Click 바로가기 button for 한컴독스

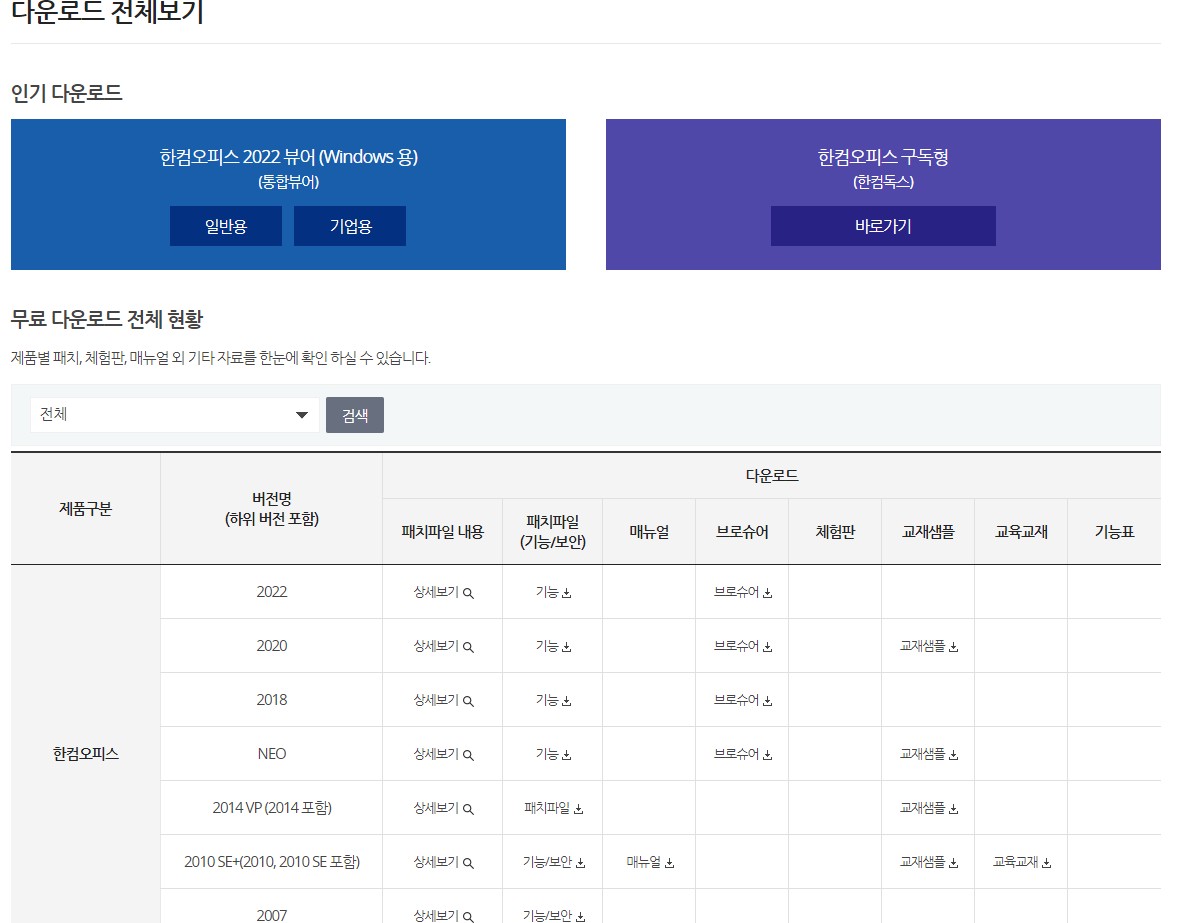[x=883, y=226]
